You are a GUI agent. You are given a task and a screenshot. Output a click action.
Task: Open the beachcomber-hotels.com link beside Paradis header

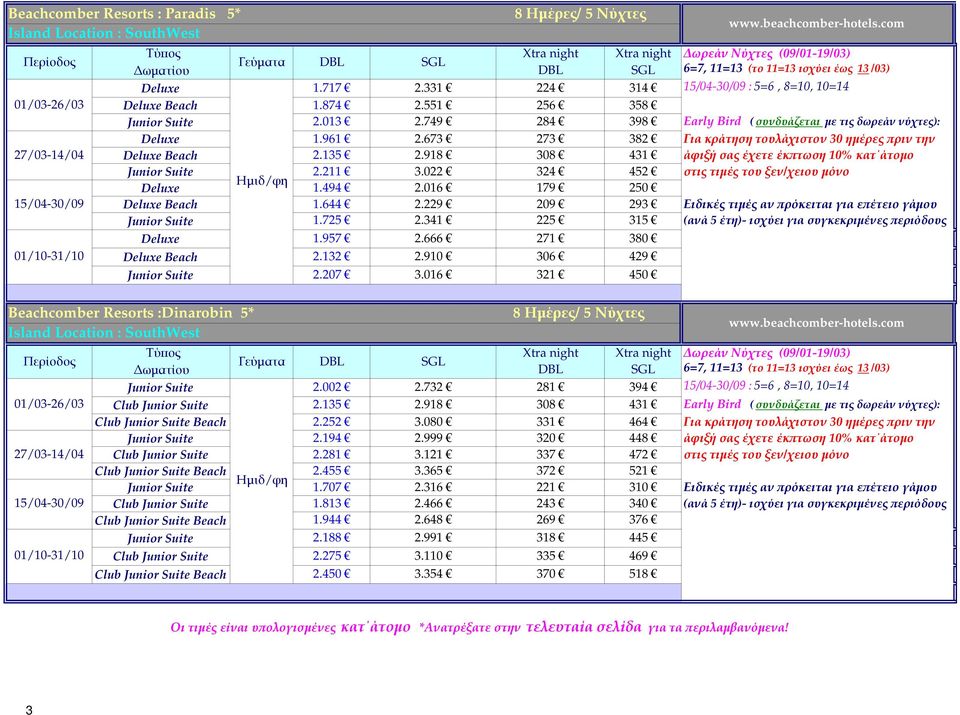(816, 23)
